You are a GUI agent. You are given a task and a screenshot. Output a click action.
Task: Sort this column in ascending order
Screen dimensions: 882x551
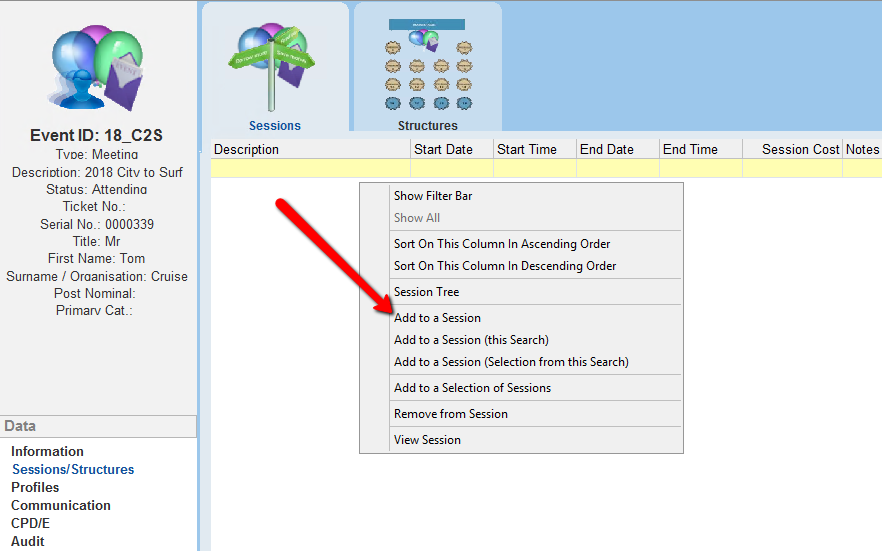coord(502,244)
